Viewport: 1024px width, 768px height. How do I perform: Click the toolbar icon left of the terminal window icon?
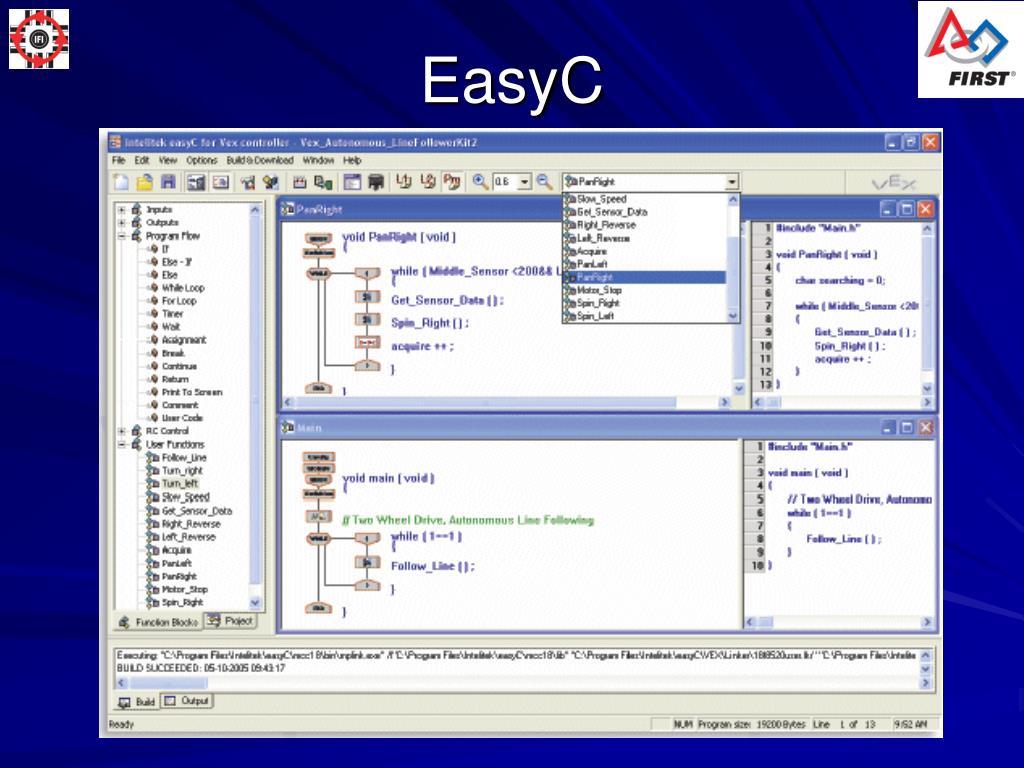coord(323,182)
